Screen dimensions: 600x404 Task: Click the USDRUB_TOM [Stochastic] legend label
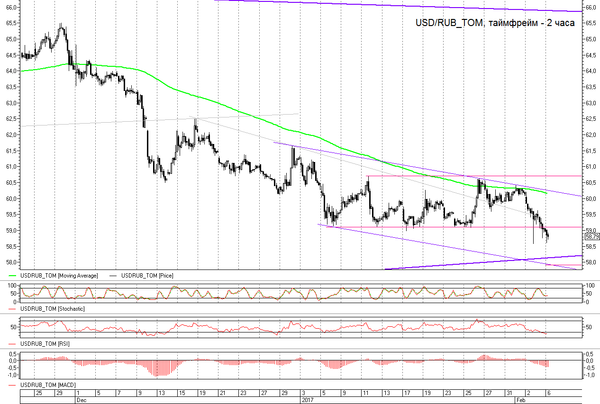[52, 309]
